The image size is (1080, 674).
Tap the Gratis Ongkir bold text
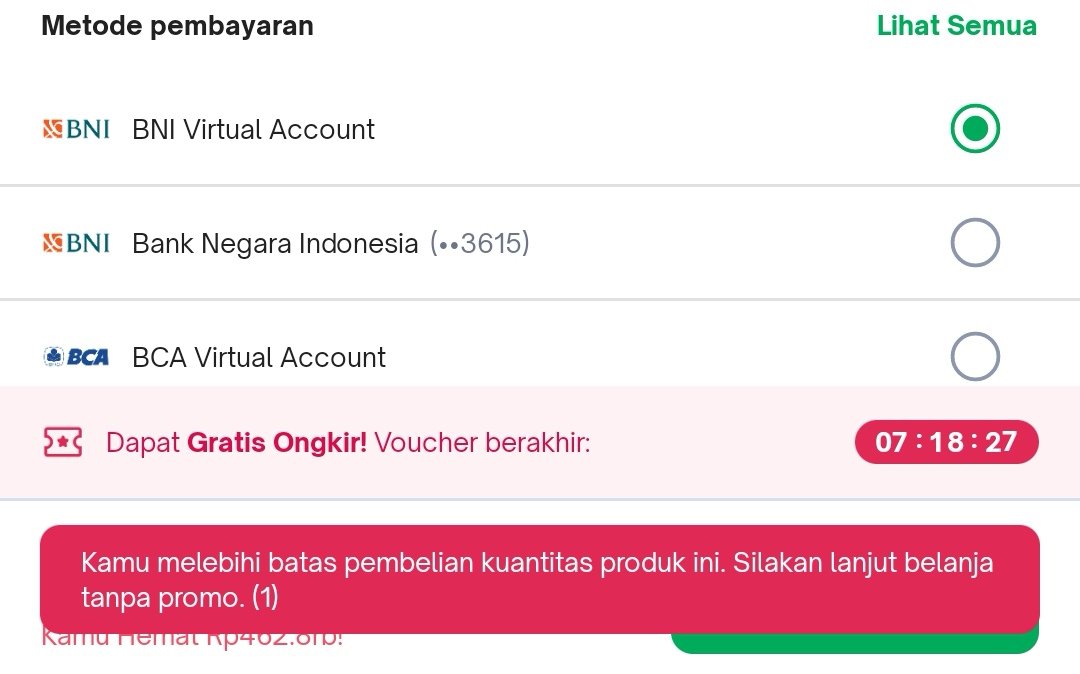point(277,443)
